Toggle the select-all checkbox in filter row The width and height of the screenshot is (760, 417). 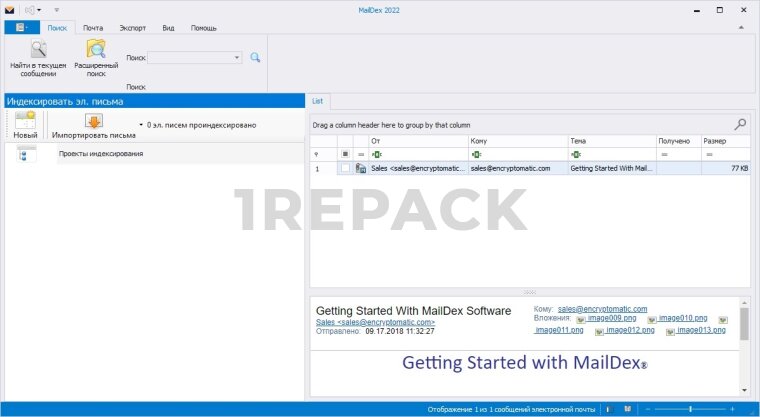(345, 154)
